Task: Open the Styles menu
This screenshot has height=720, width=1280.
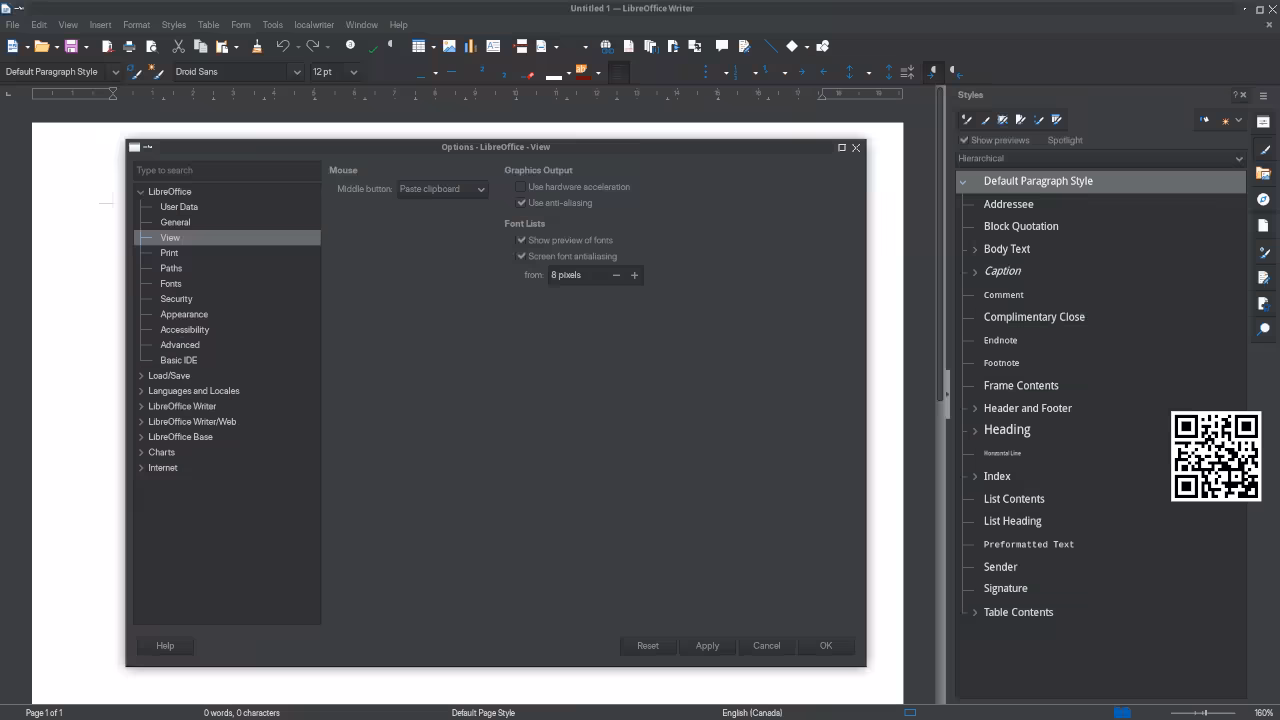Action: (x=174, y=25)
